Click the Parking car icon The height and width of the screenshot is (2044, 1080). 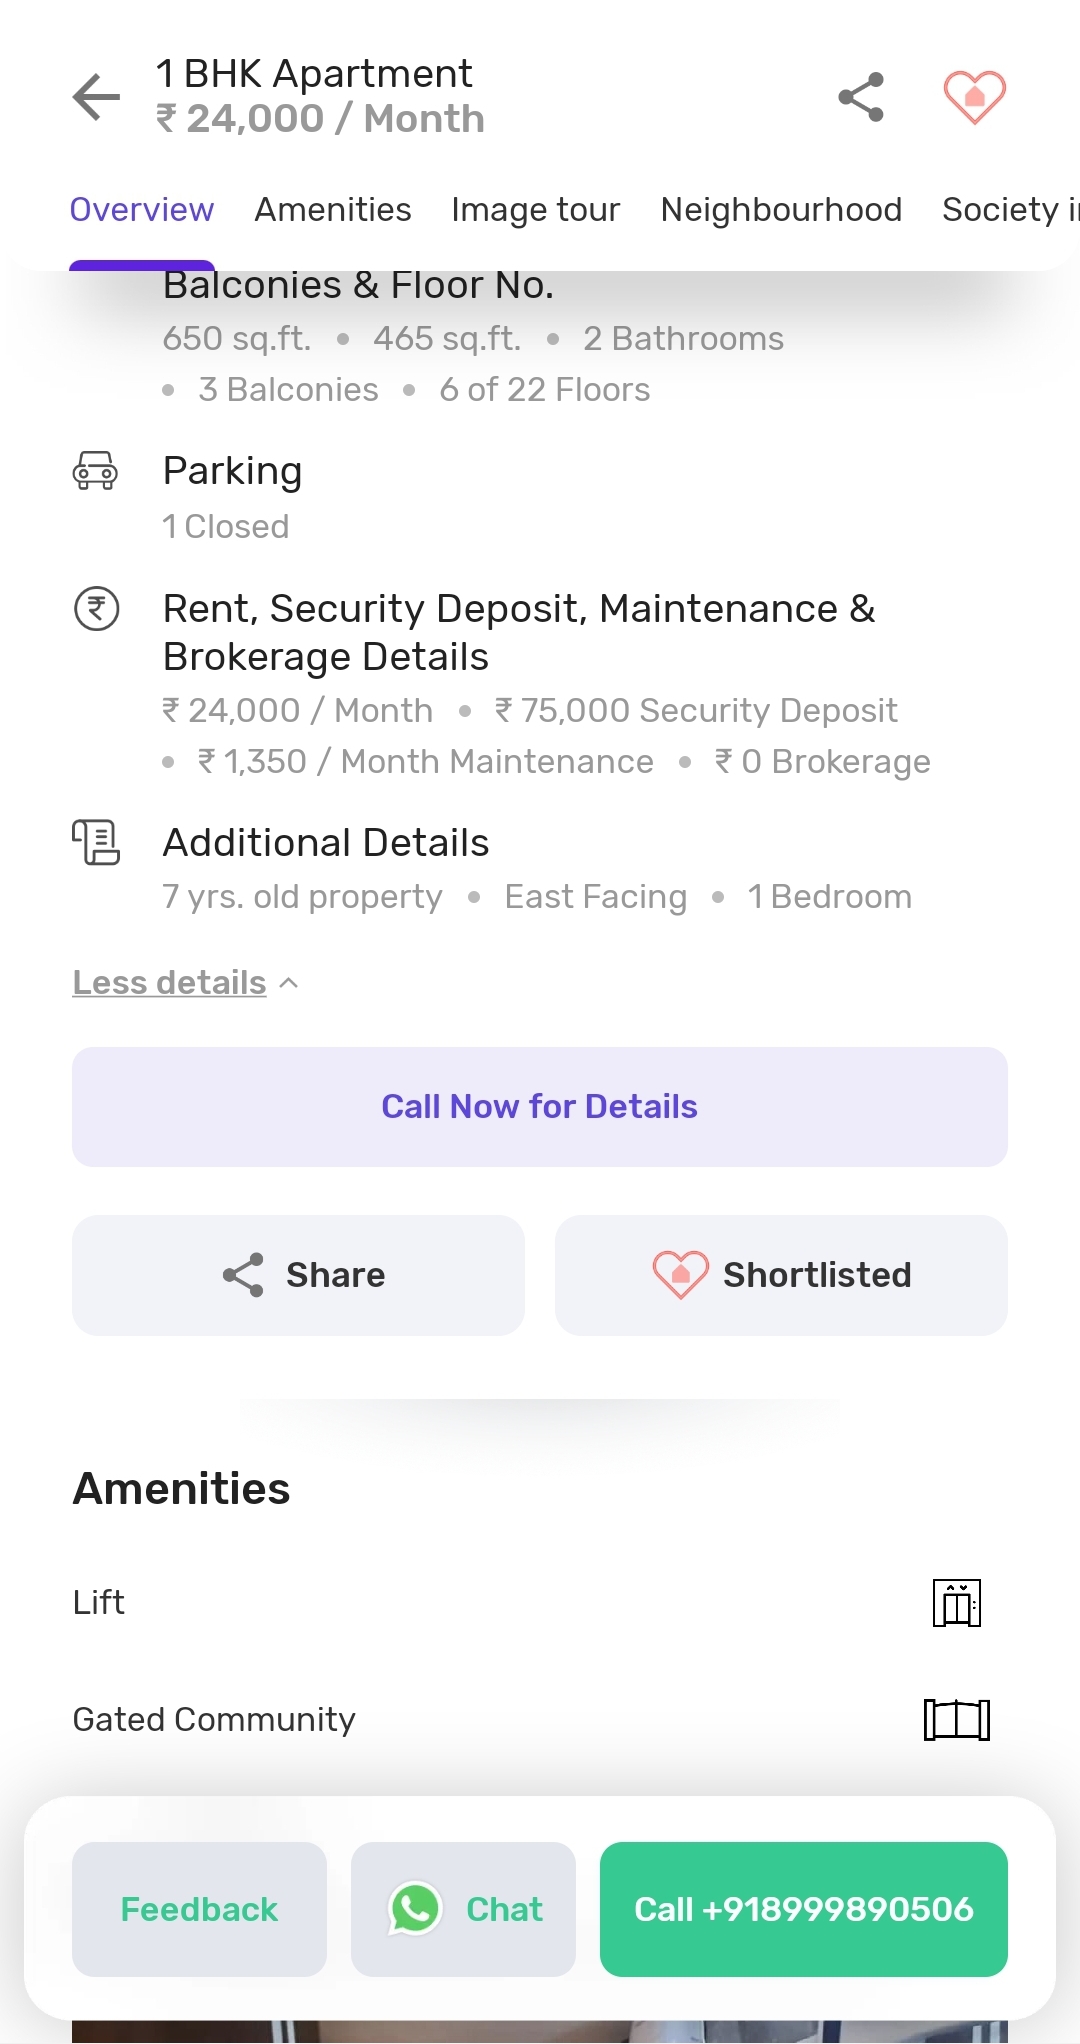(x=96, y=470)
